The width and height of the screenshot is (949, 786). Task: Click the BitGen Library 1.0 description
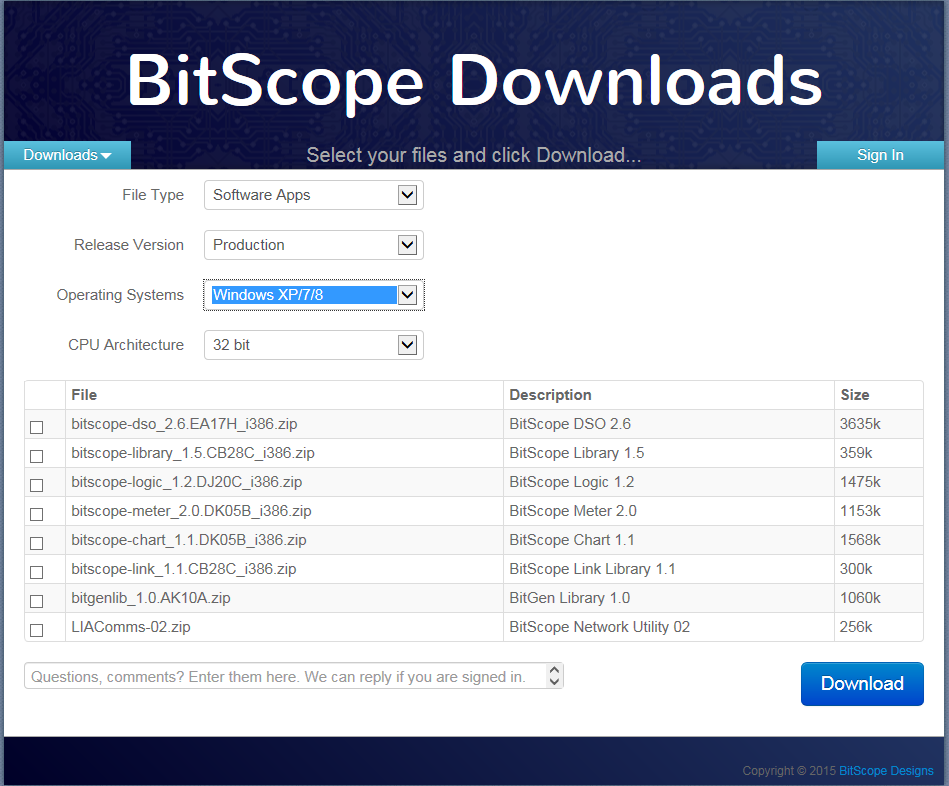click(570, 598)
